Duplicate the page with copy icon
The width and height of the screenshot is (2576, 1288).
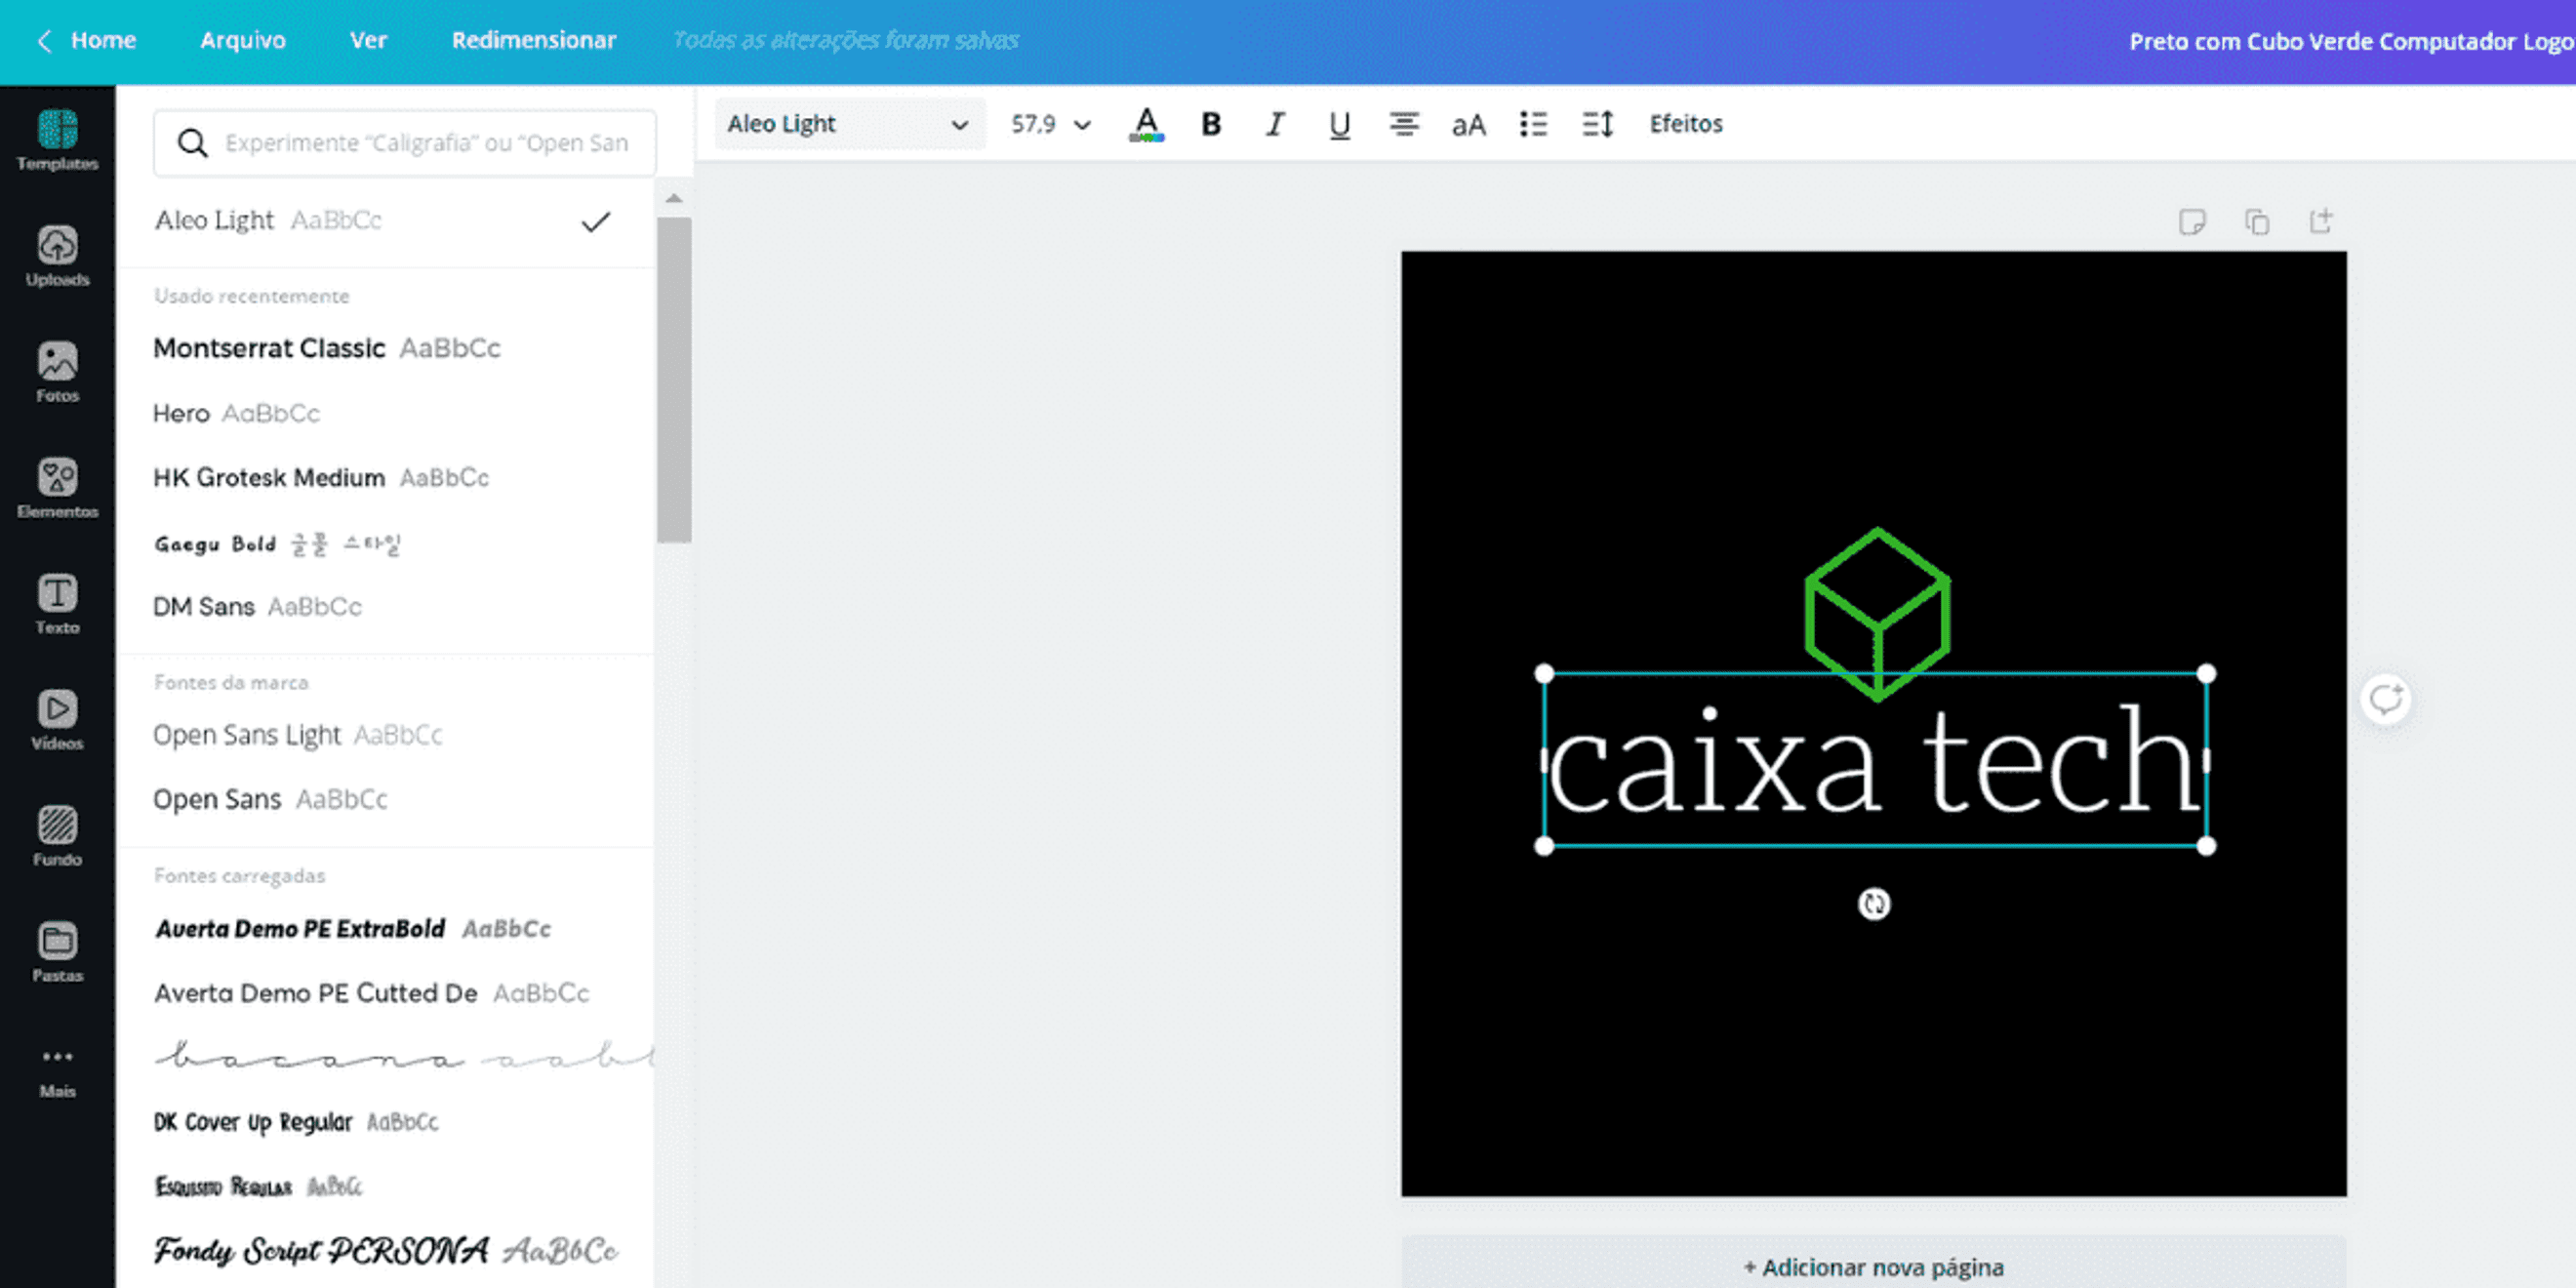2256,221
